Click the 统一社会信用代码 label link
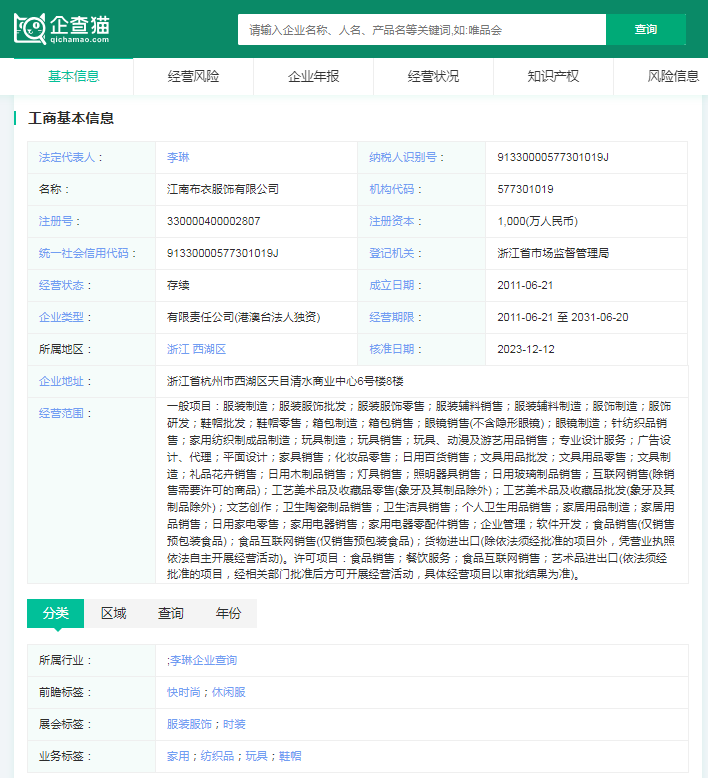The width and height of the screenshot is (708, 778). point(83,253)
